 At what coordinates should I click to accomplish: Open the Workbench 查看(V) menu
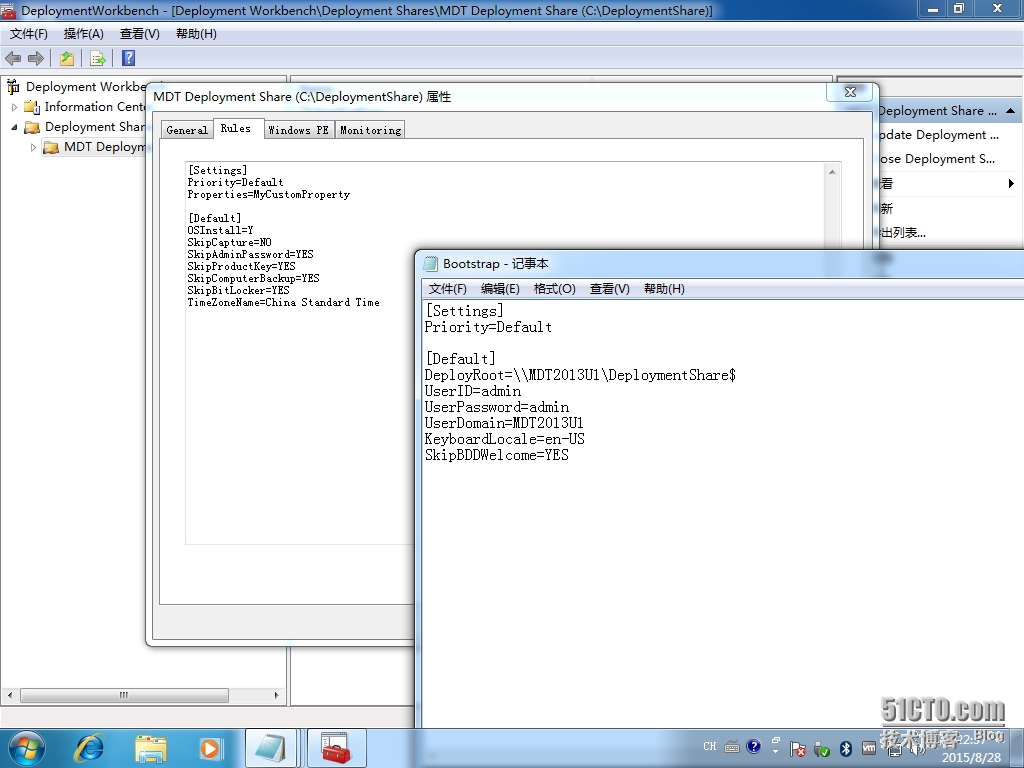140,34
